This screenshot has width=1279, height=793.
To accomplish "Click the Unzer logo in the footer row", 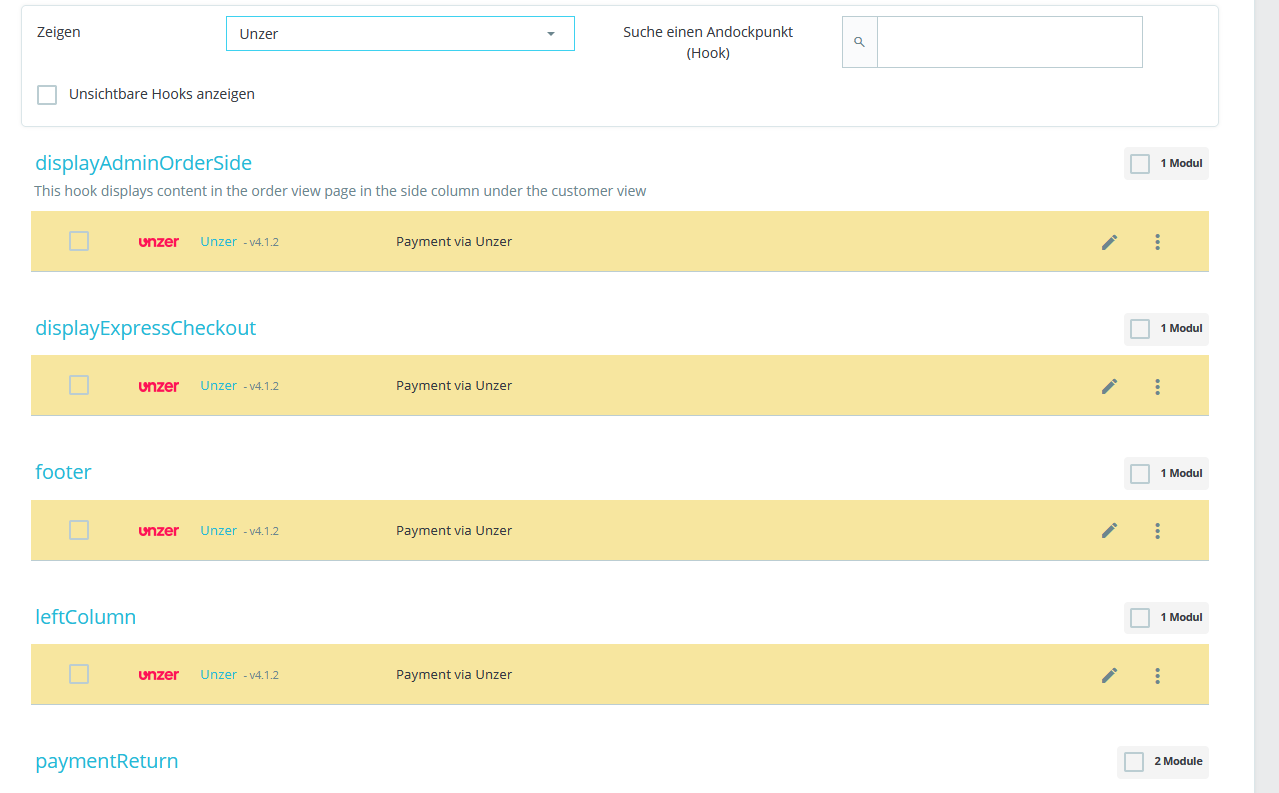I will pos(159,531).
